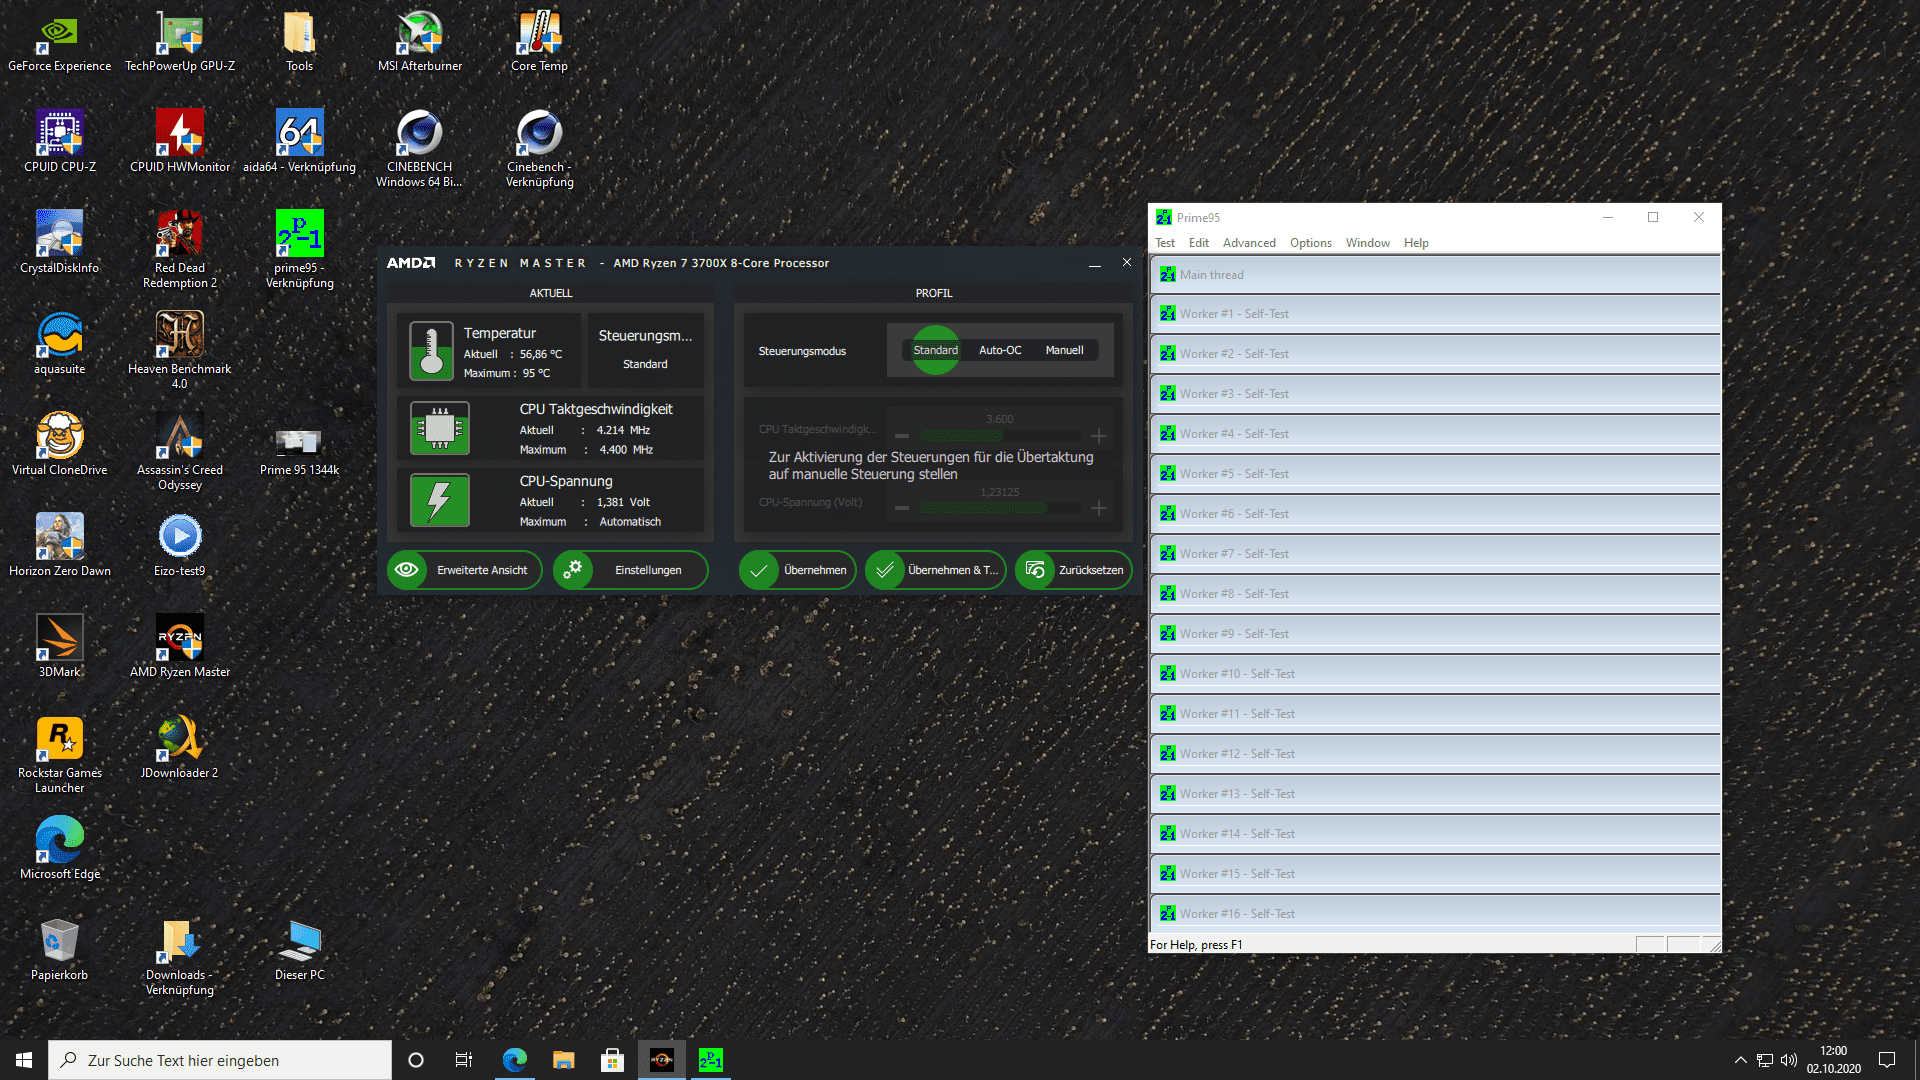Switch Steuerungsmodus to Auto-OC
This screenshot has width=1920, height=1080.
click(1000, 350)
